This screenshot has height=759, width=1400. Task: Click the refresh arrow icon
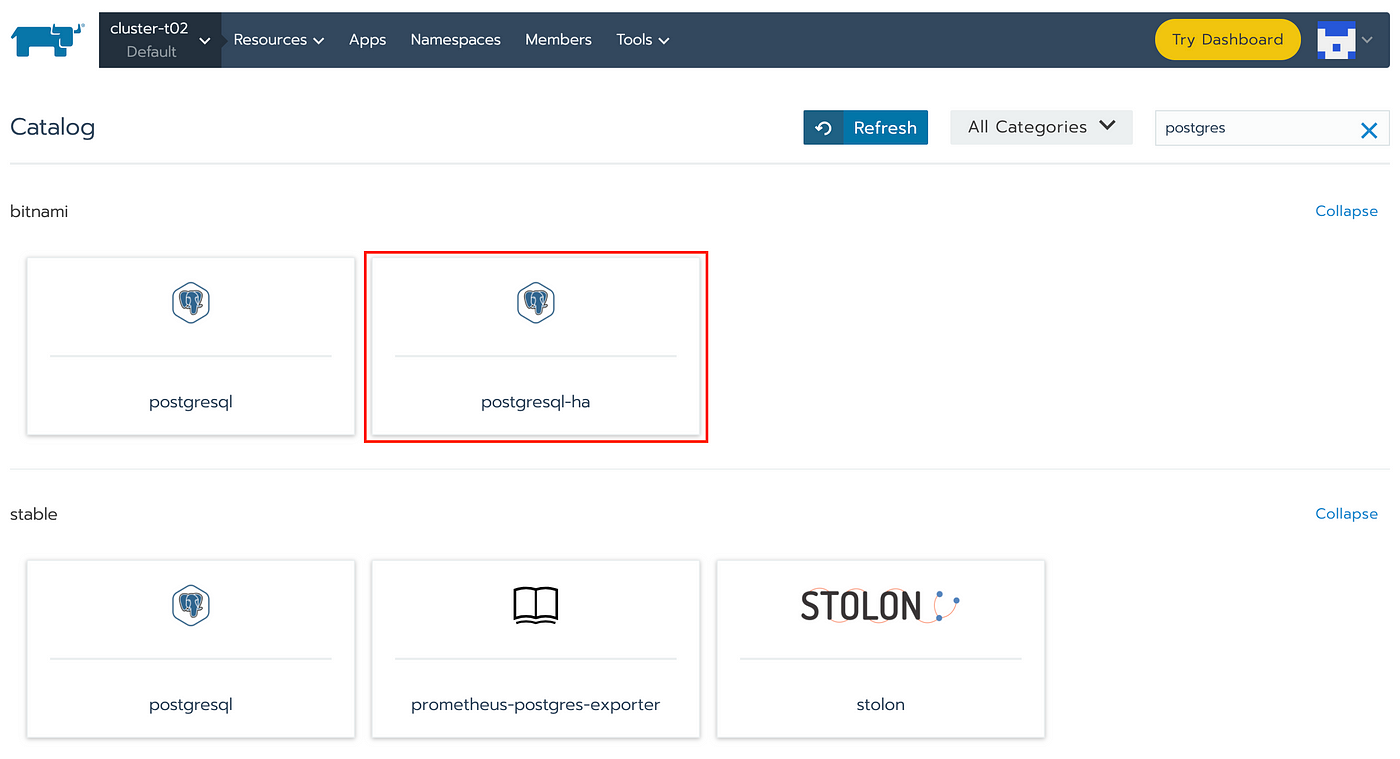click(824, 128)
